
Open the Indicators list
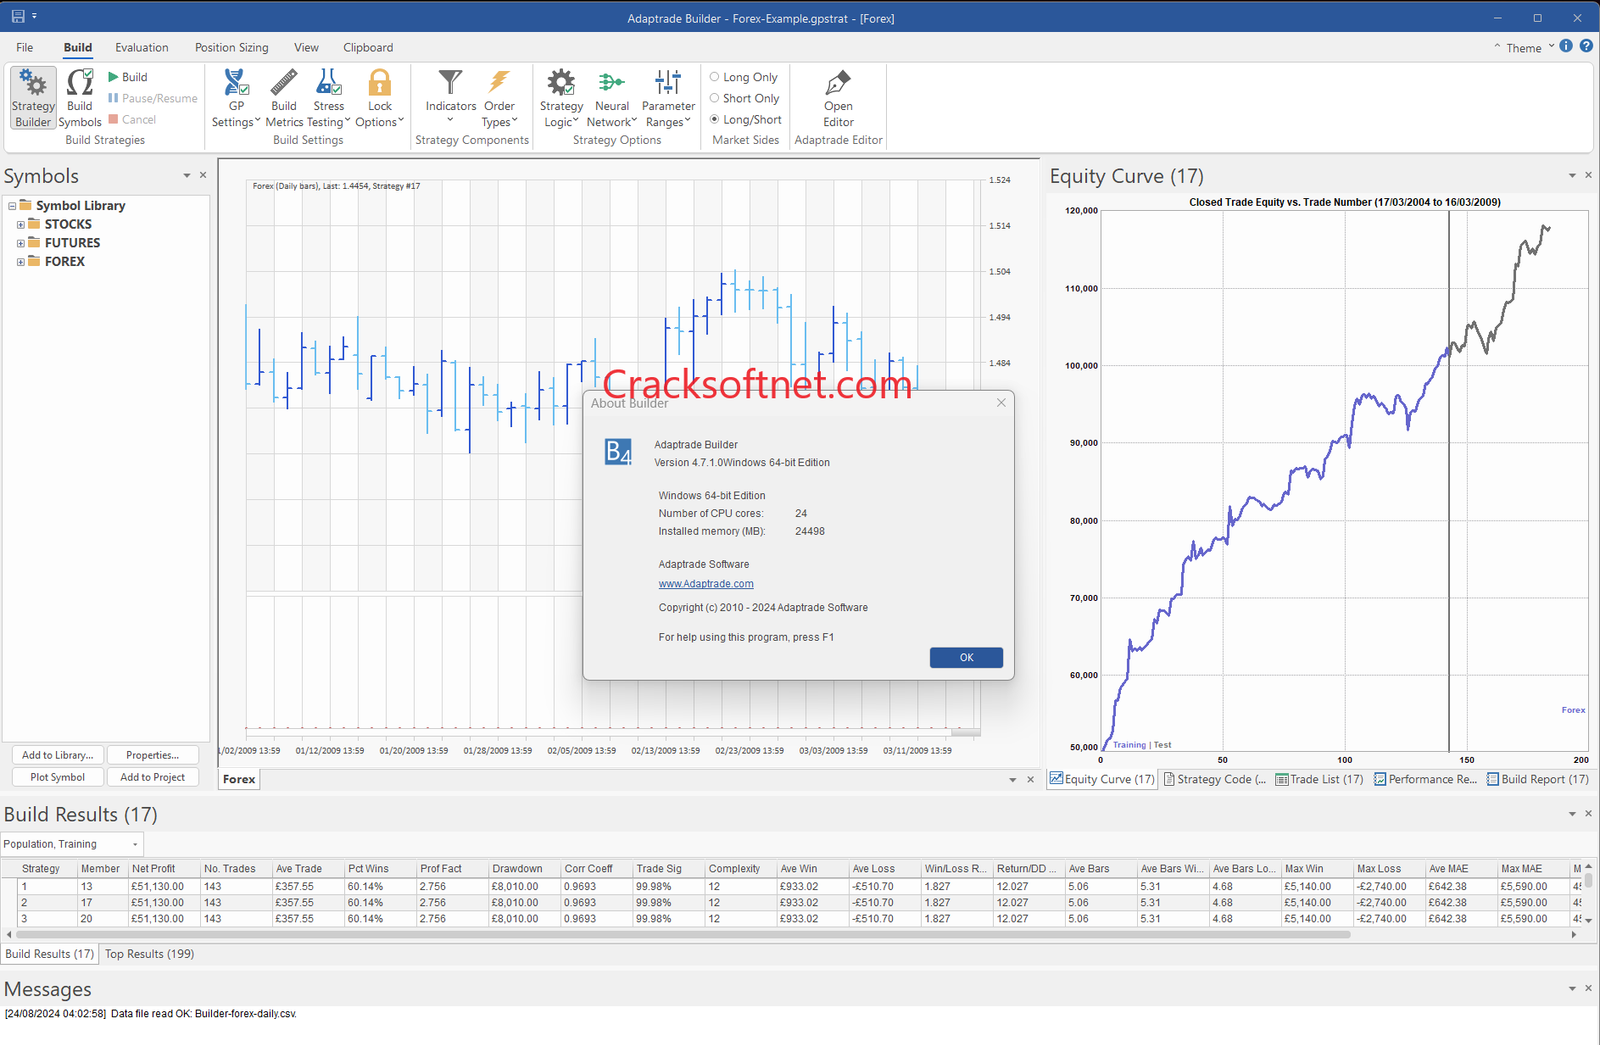451,98
